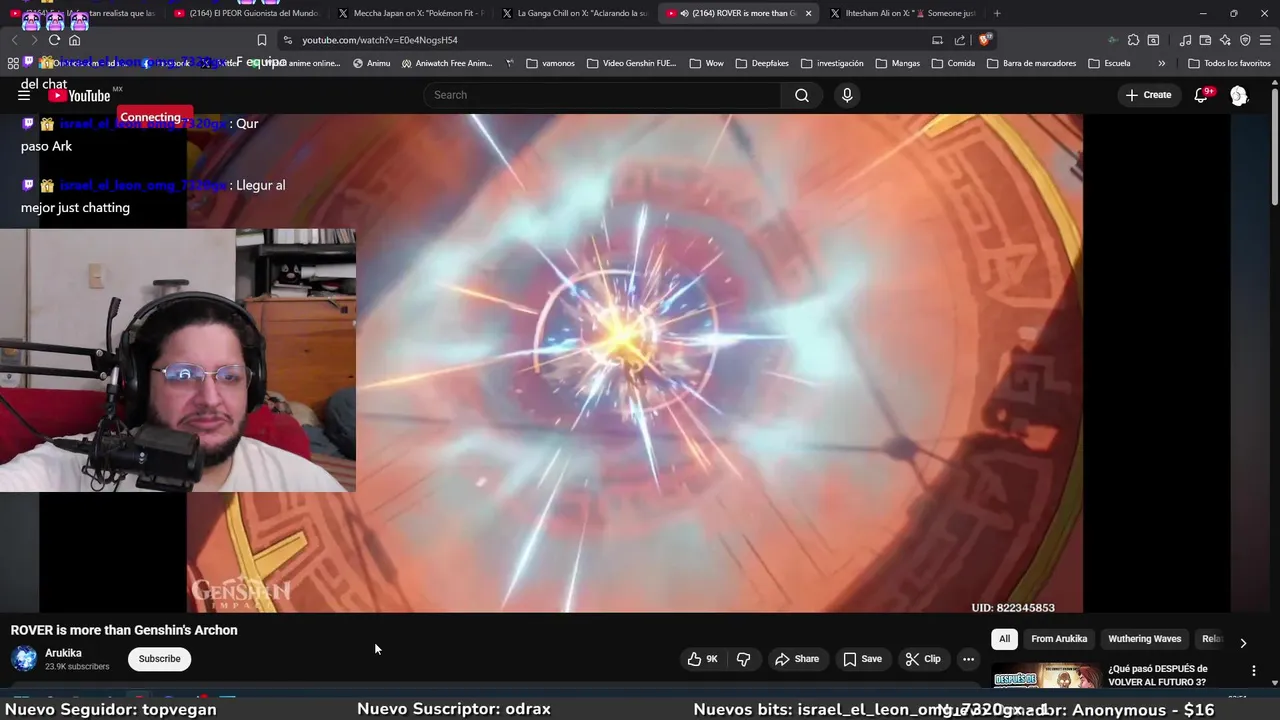Open the Brave wallet icon
The width and height of the screenshot is (1280, 720).
tap(1205, 40)
